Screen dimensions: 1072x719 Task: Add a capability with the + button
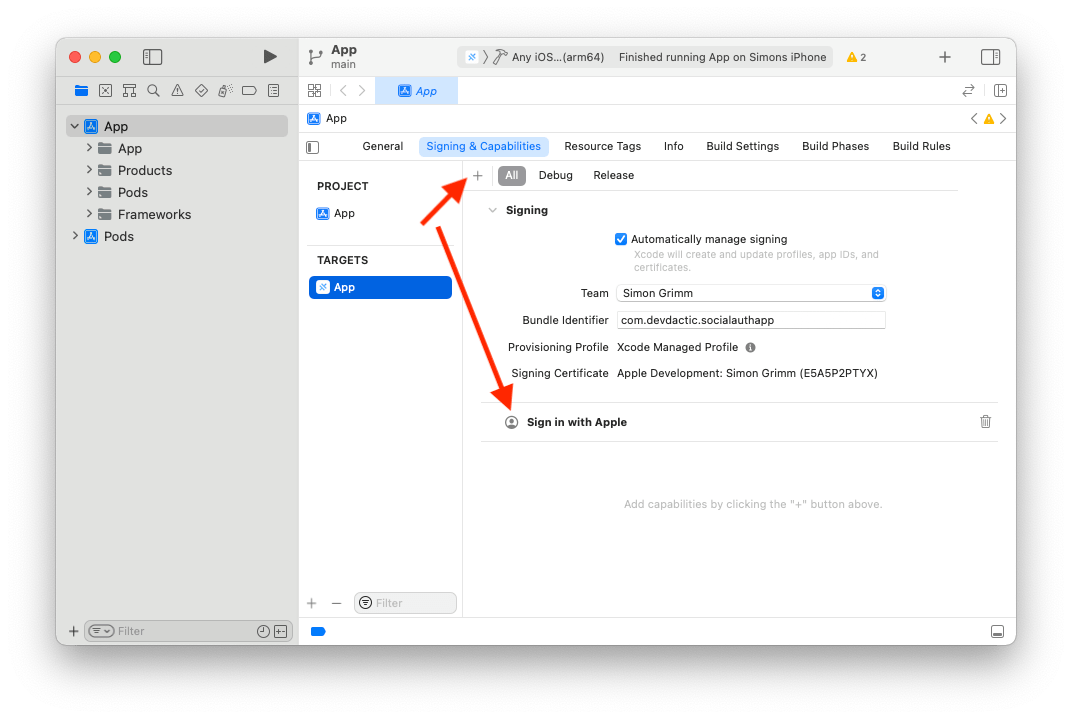pos(477,175)
